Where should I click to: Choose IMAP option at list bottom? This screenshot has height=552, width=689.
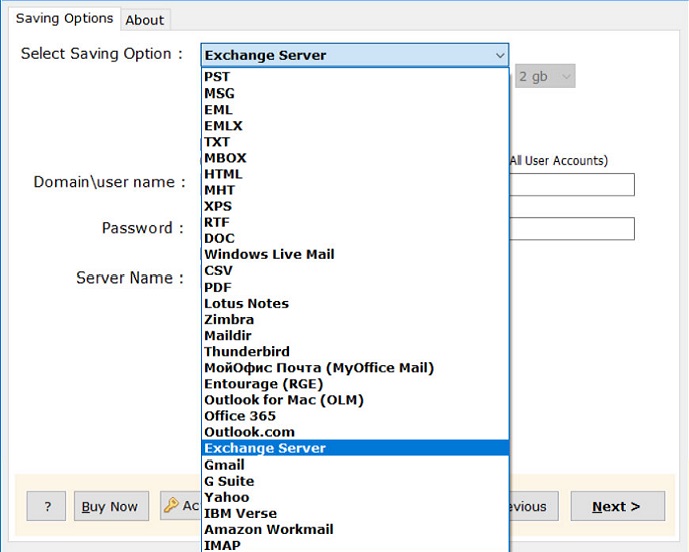point(355,545)
